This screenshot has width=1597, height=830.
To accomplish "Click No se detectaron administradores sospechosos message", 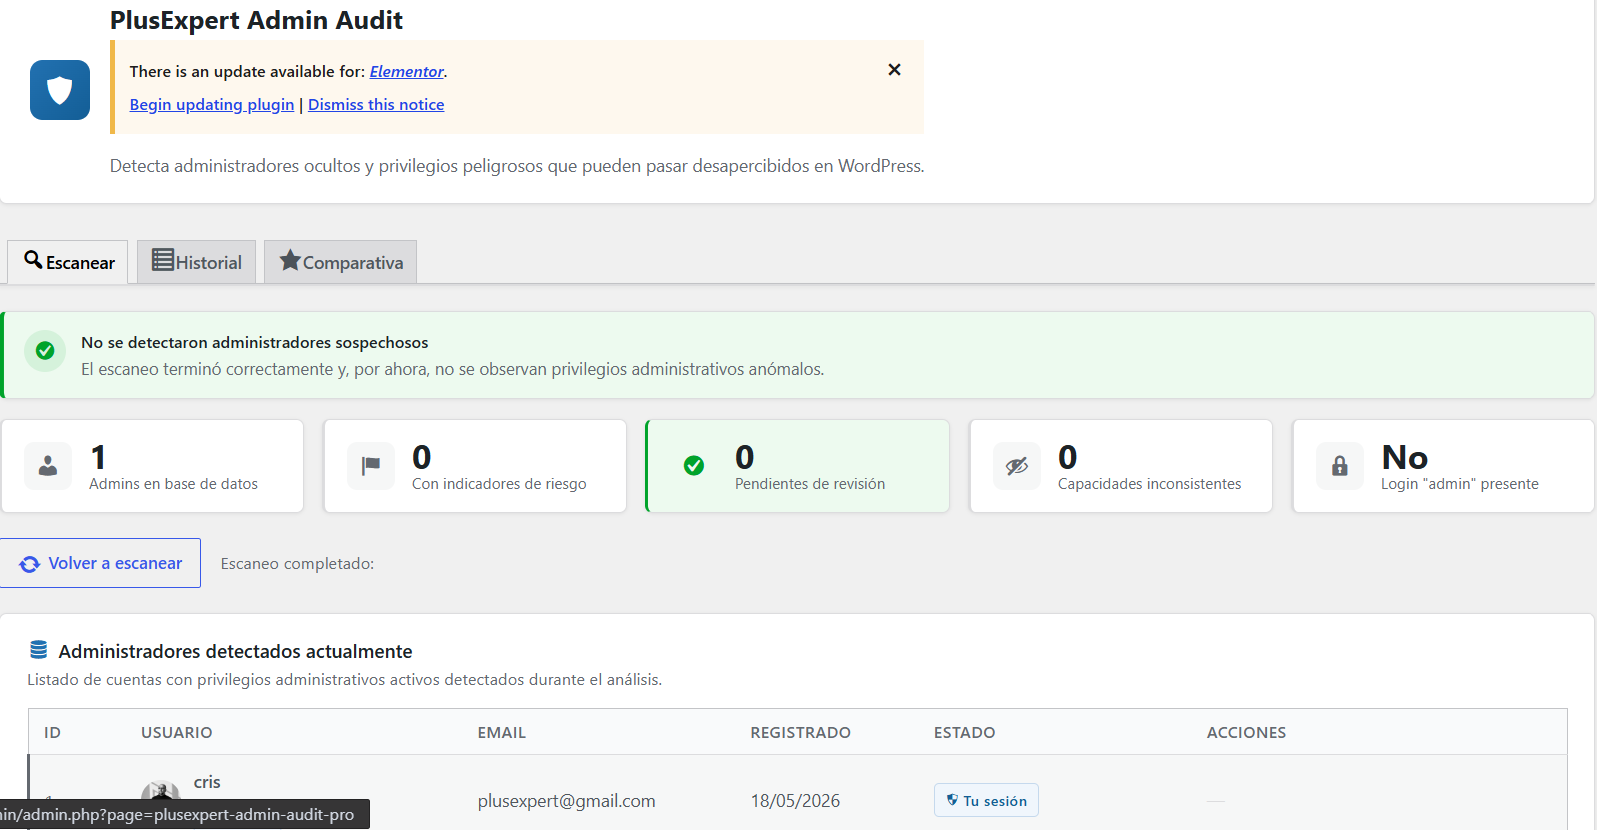I will tap(255, 343).
